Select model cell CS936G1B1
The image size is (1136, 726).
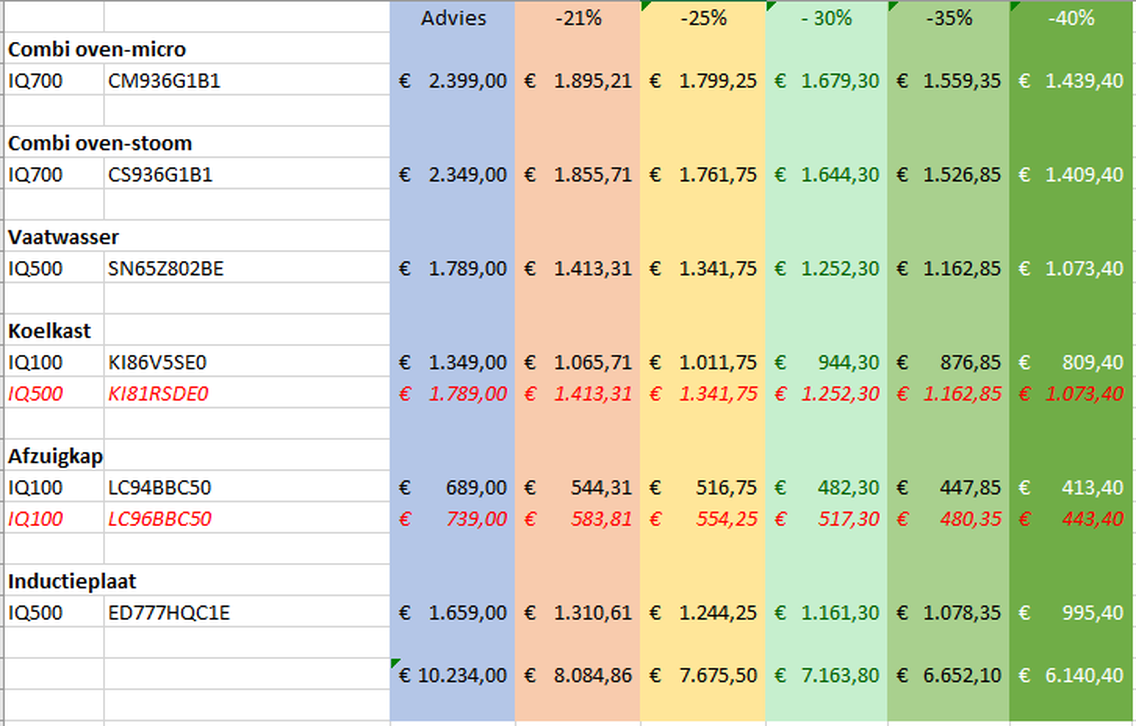(246, 175)
